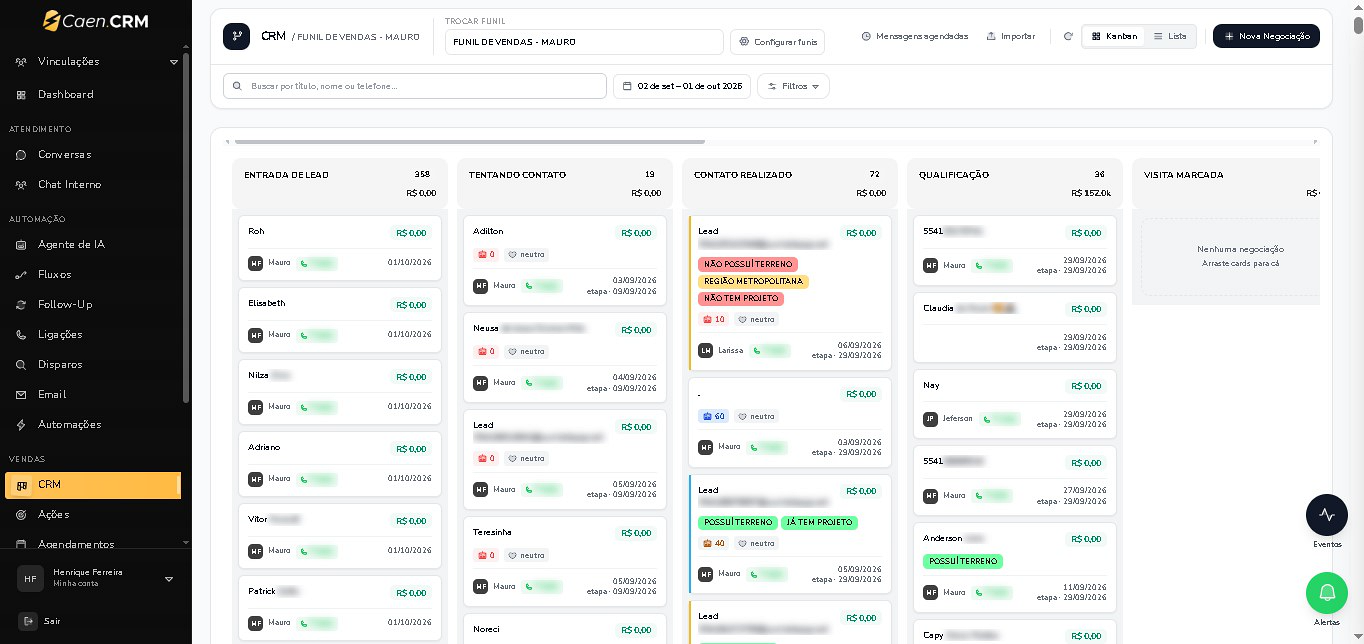Image resolution: width=1364 pixels, height=644 pixels.
Task: Expand the Vinculações chevron
Action: coord(174,62)
